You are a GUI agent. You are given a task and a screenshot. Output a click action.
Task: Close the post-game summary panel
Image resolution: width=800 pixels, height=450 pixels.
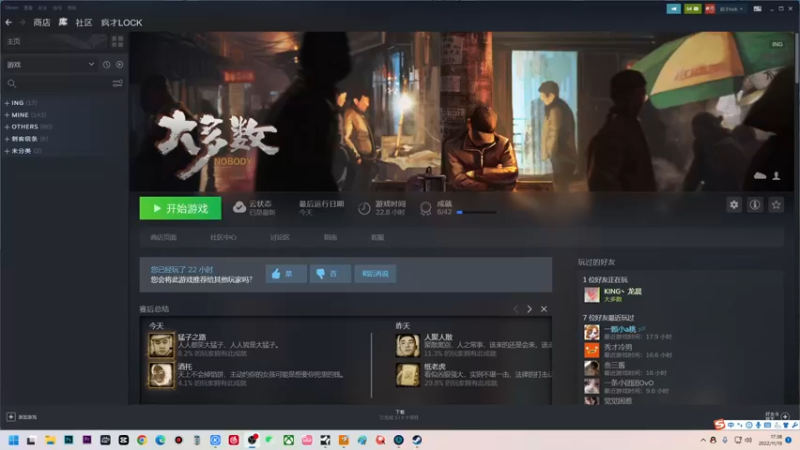(x=544, y=309)
